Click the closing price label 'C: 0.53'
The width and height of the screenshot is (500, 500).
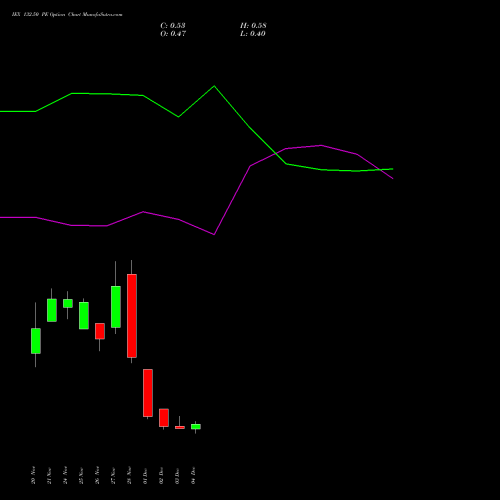point(173,26)
